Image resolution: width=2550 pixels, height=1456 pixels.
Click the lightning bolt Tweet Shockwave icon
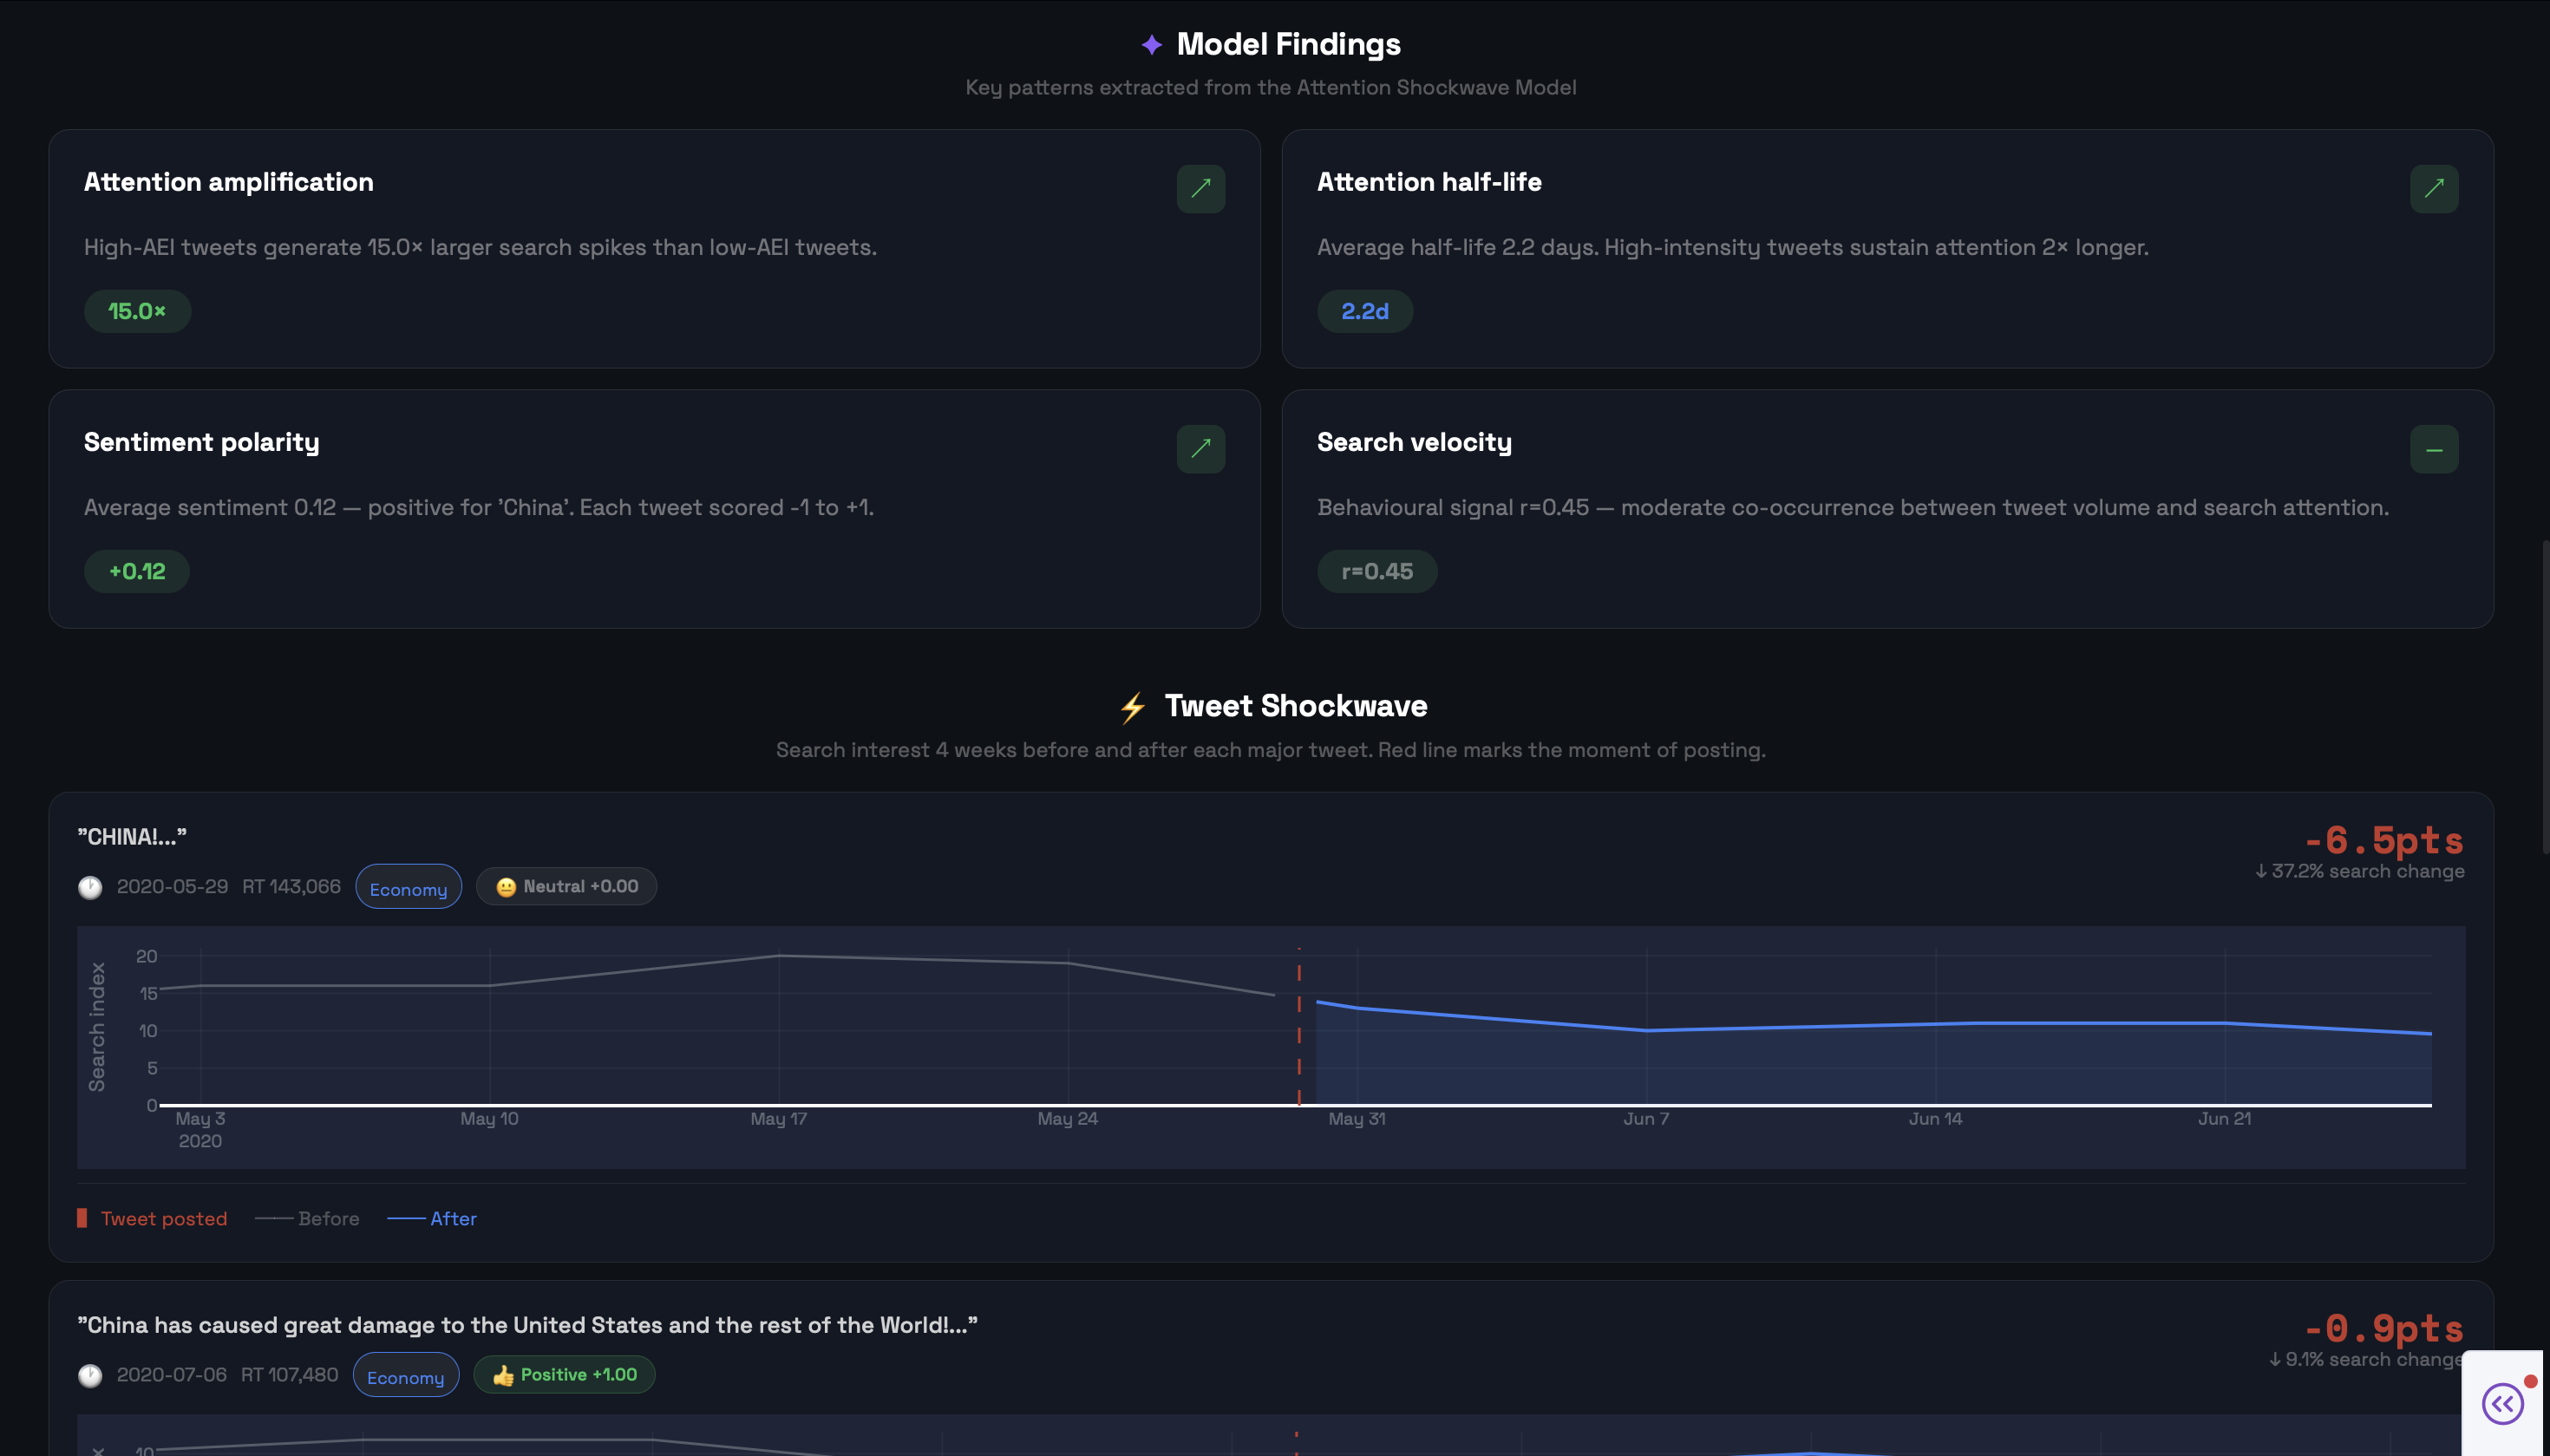(1132, 707)
